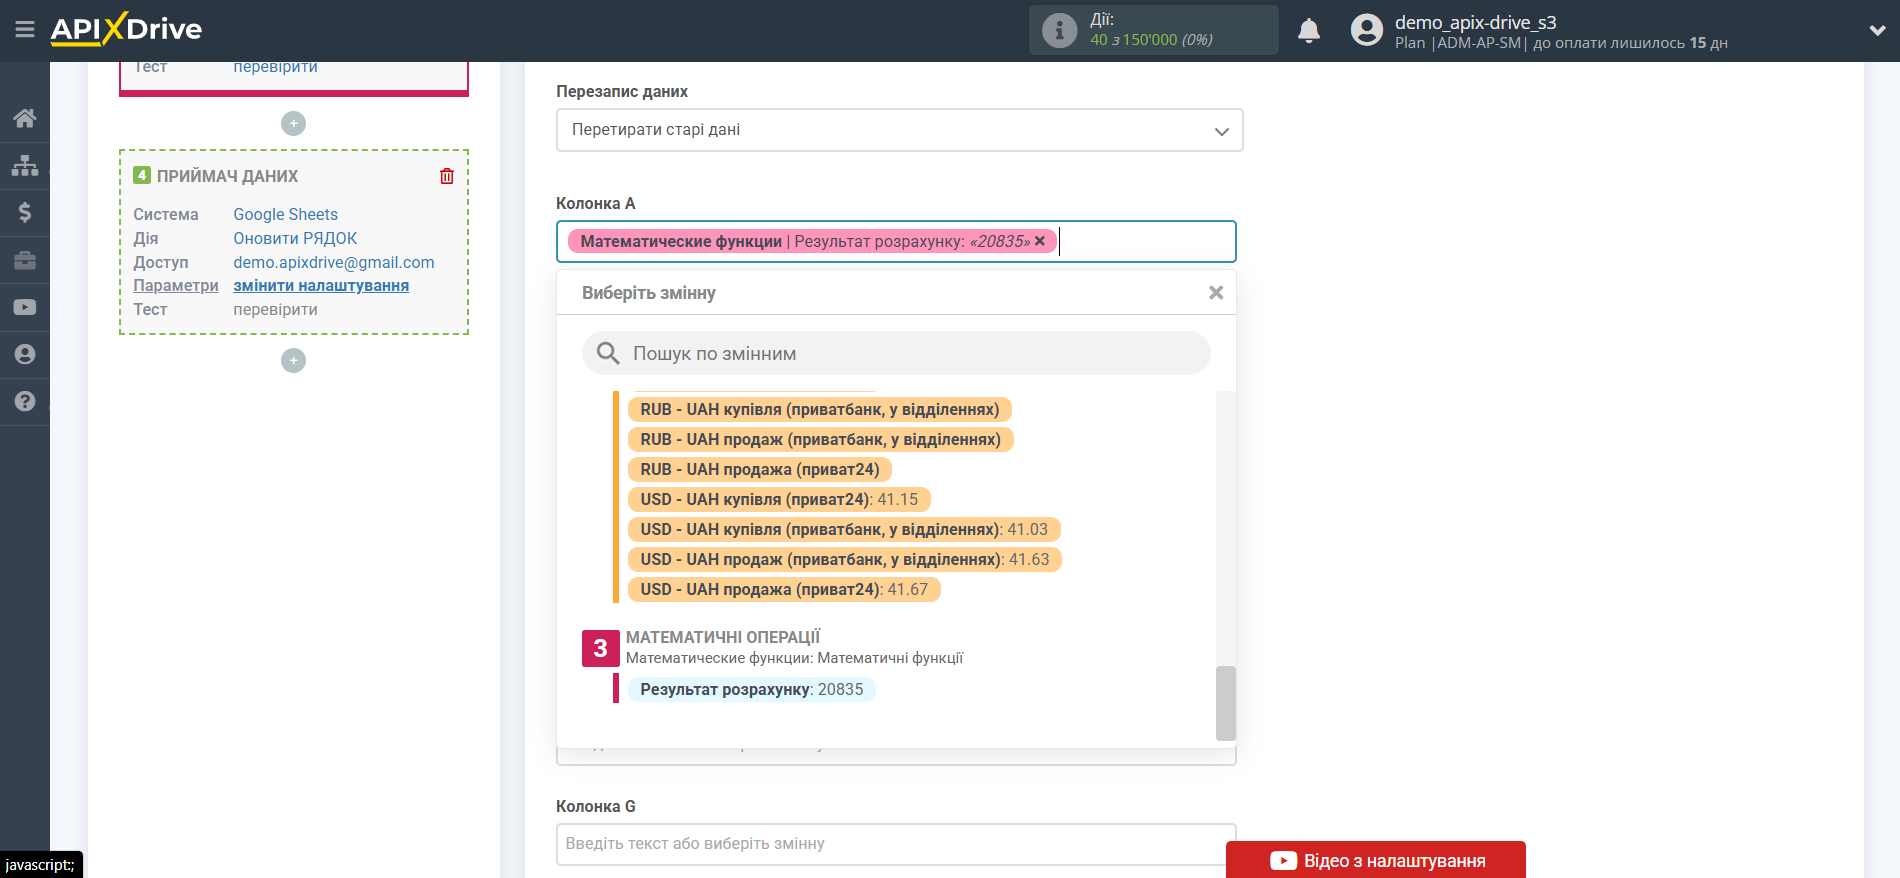
Task: Add a step with plus below ПРИЙМАЧ ДАНИХ
Action: (293, 360)
